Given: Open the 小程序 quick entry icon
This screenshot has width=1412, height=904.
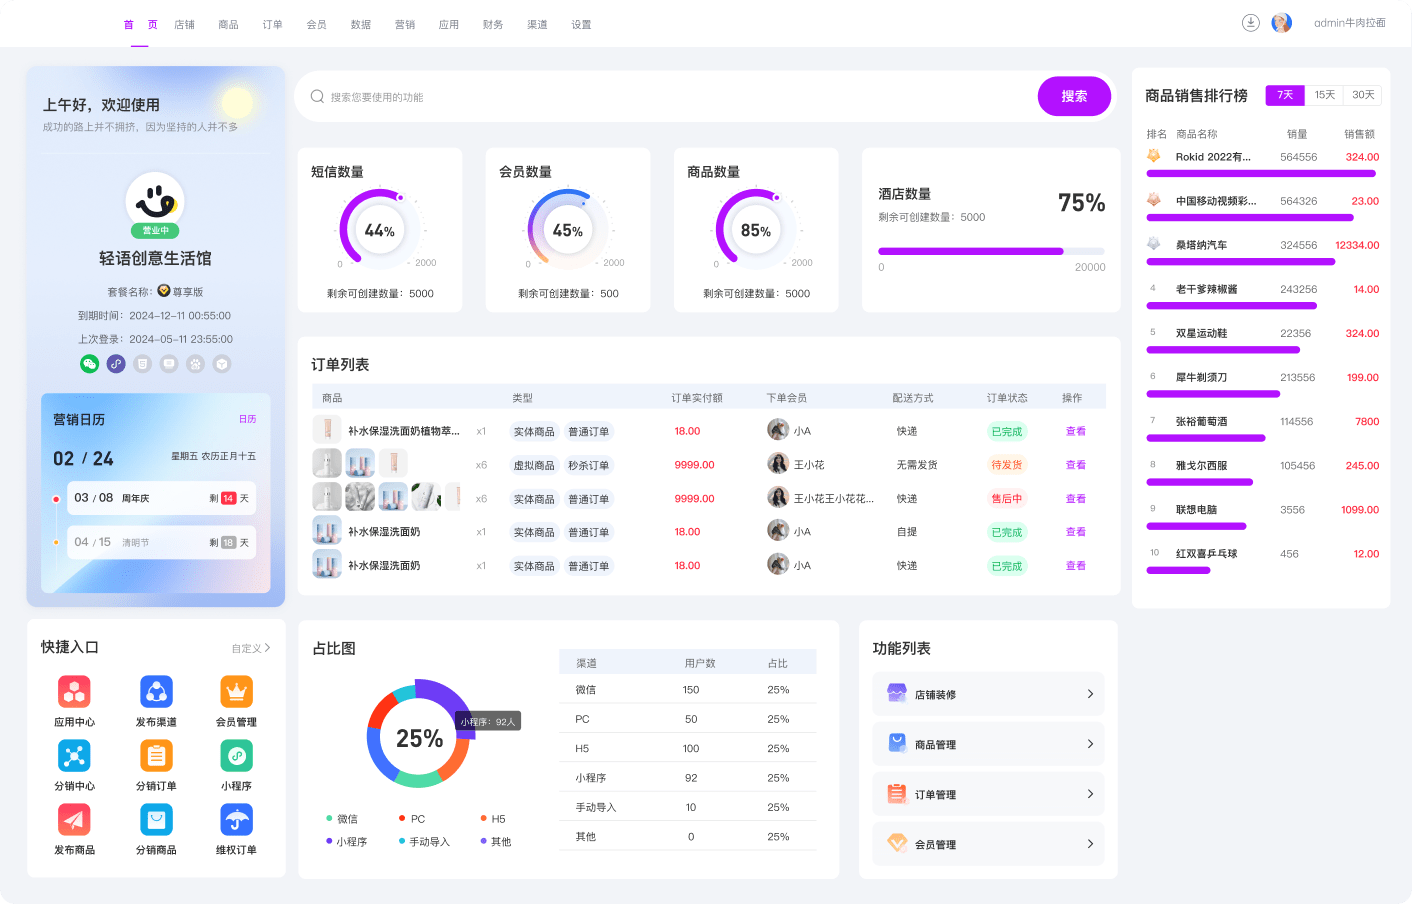Looking at the screenshot, I should tap(236, 756).
